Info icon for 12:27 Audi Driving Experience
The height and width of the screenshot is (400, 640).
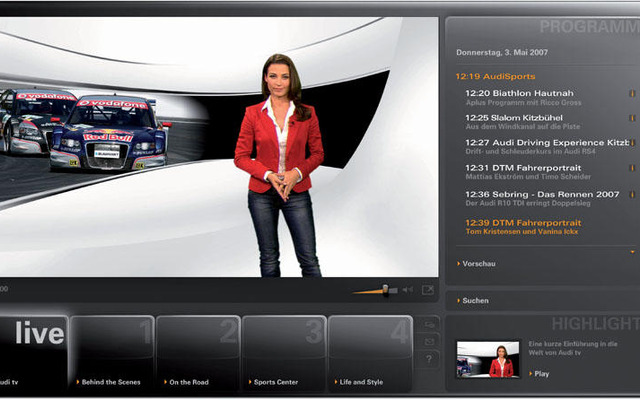[x=632, y=143]
